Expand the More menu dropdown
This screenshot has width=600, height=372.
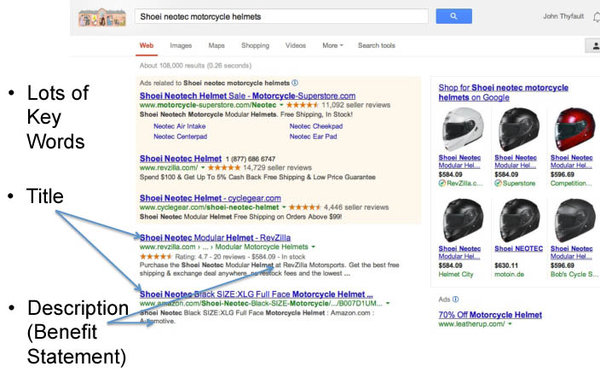coord(333,46)
